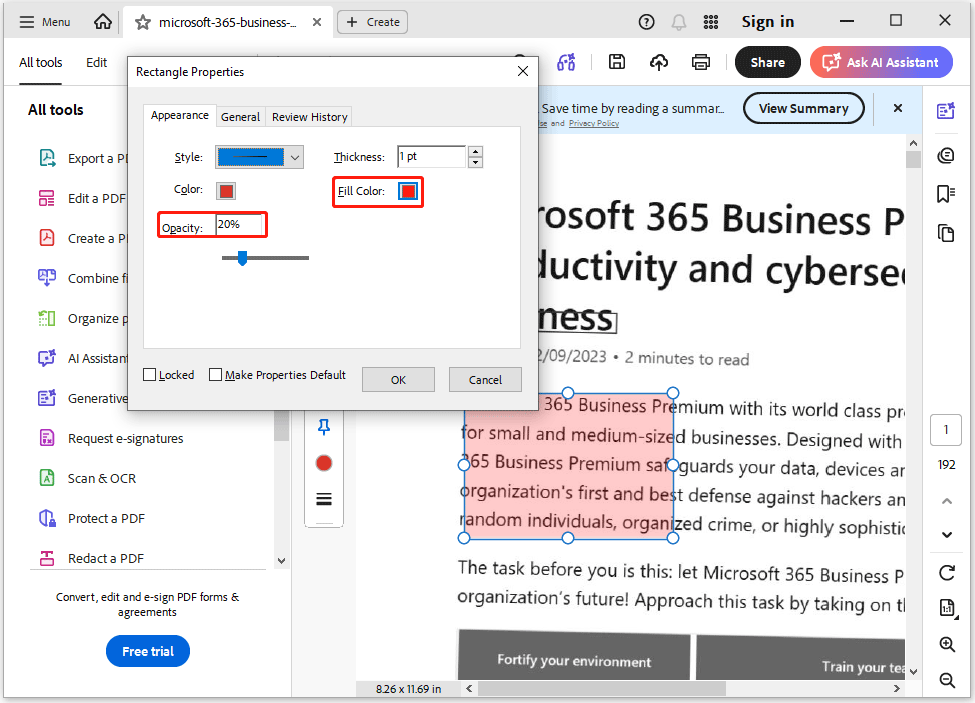Open the Help question mark icon

click(x=647, y=22)
